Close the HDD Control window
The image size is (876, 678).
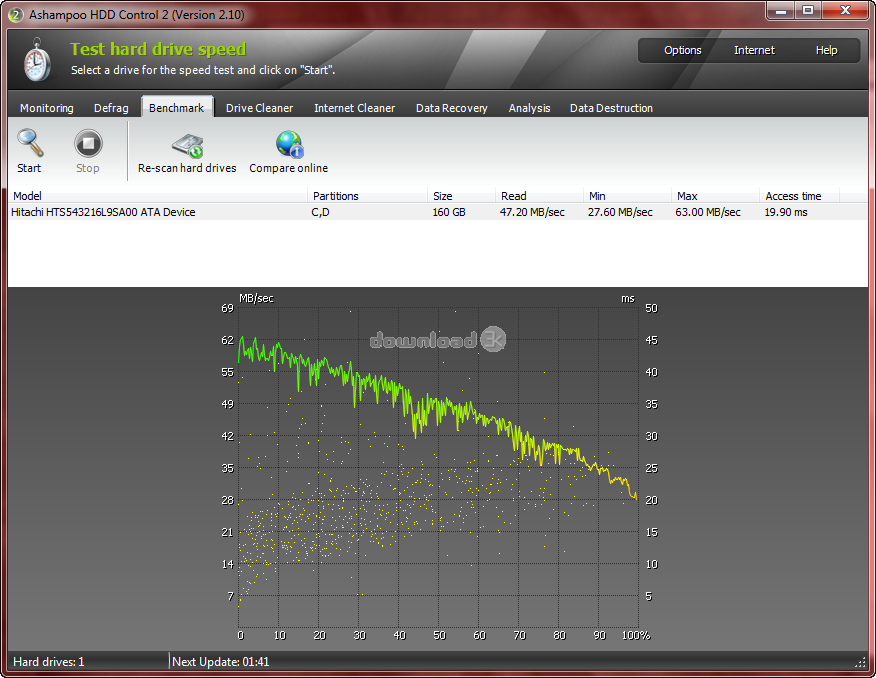(845, 11)
